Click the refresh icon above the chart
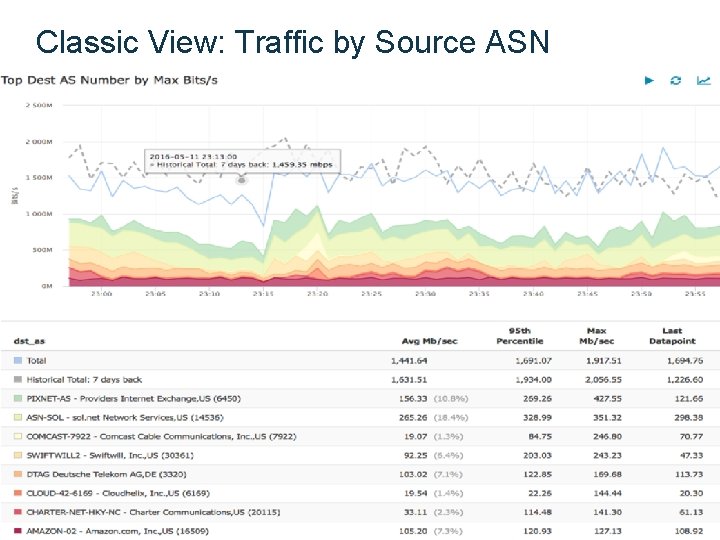 click(675, 80)
